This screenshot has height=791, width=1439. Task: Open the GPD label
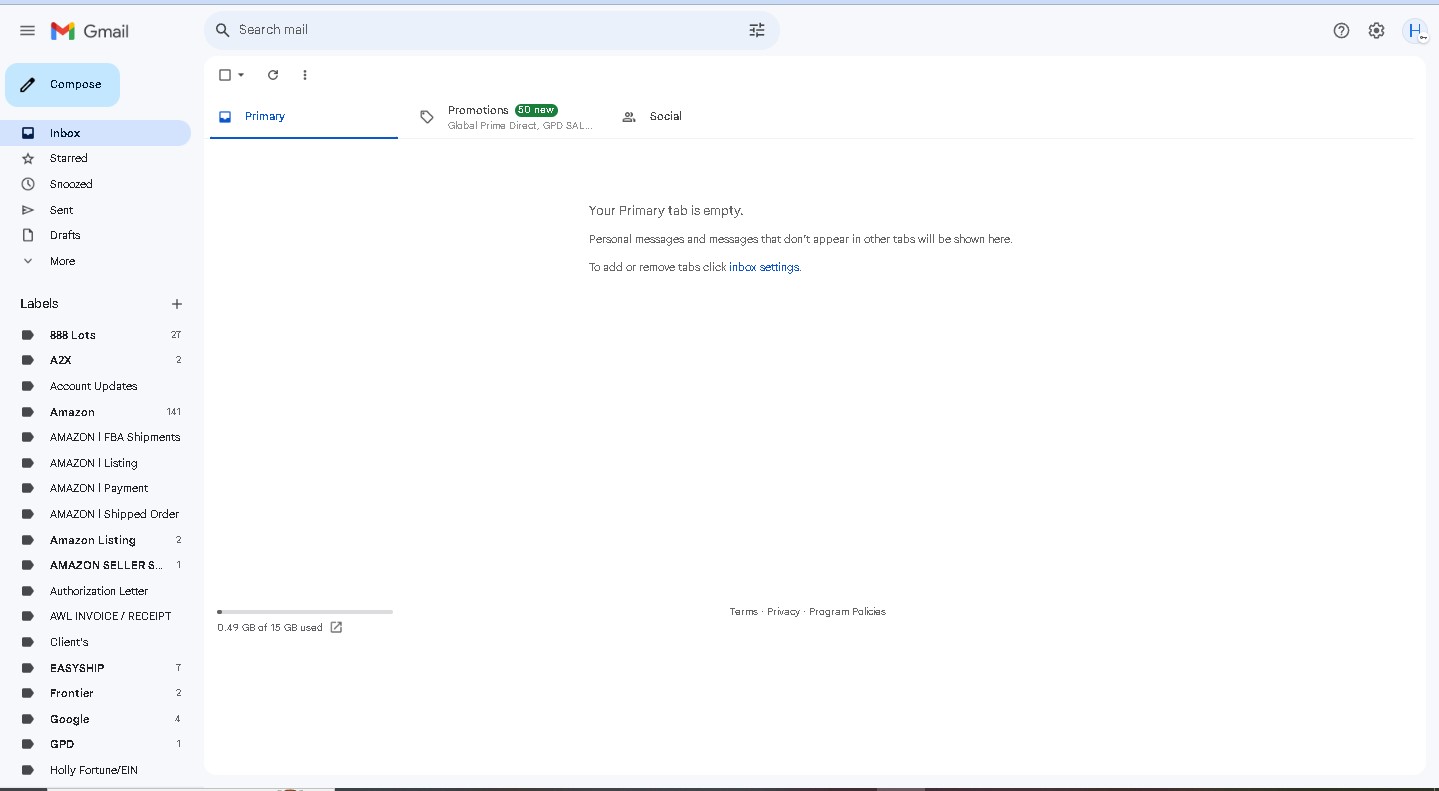tap(95, 744)
